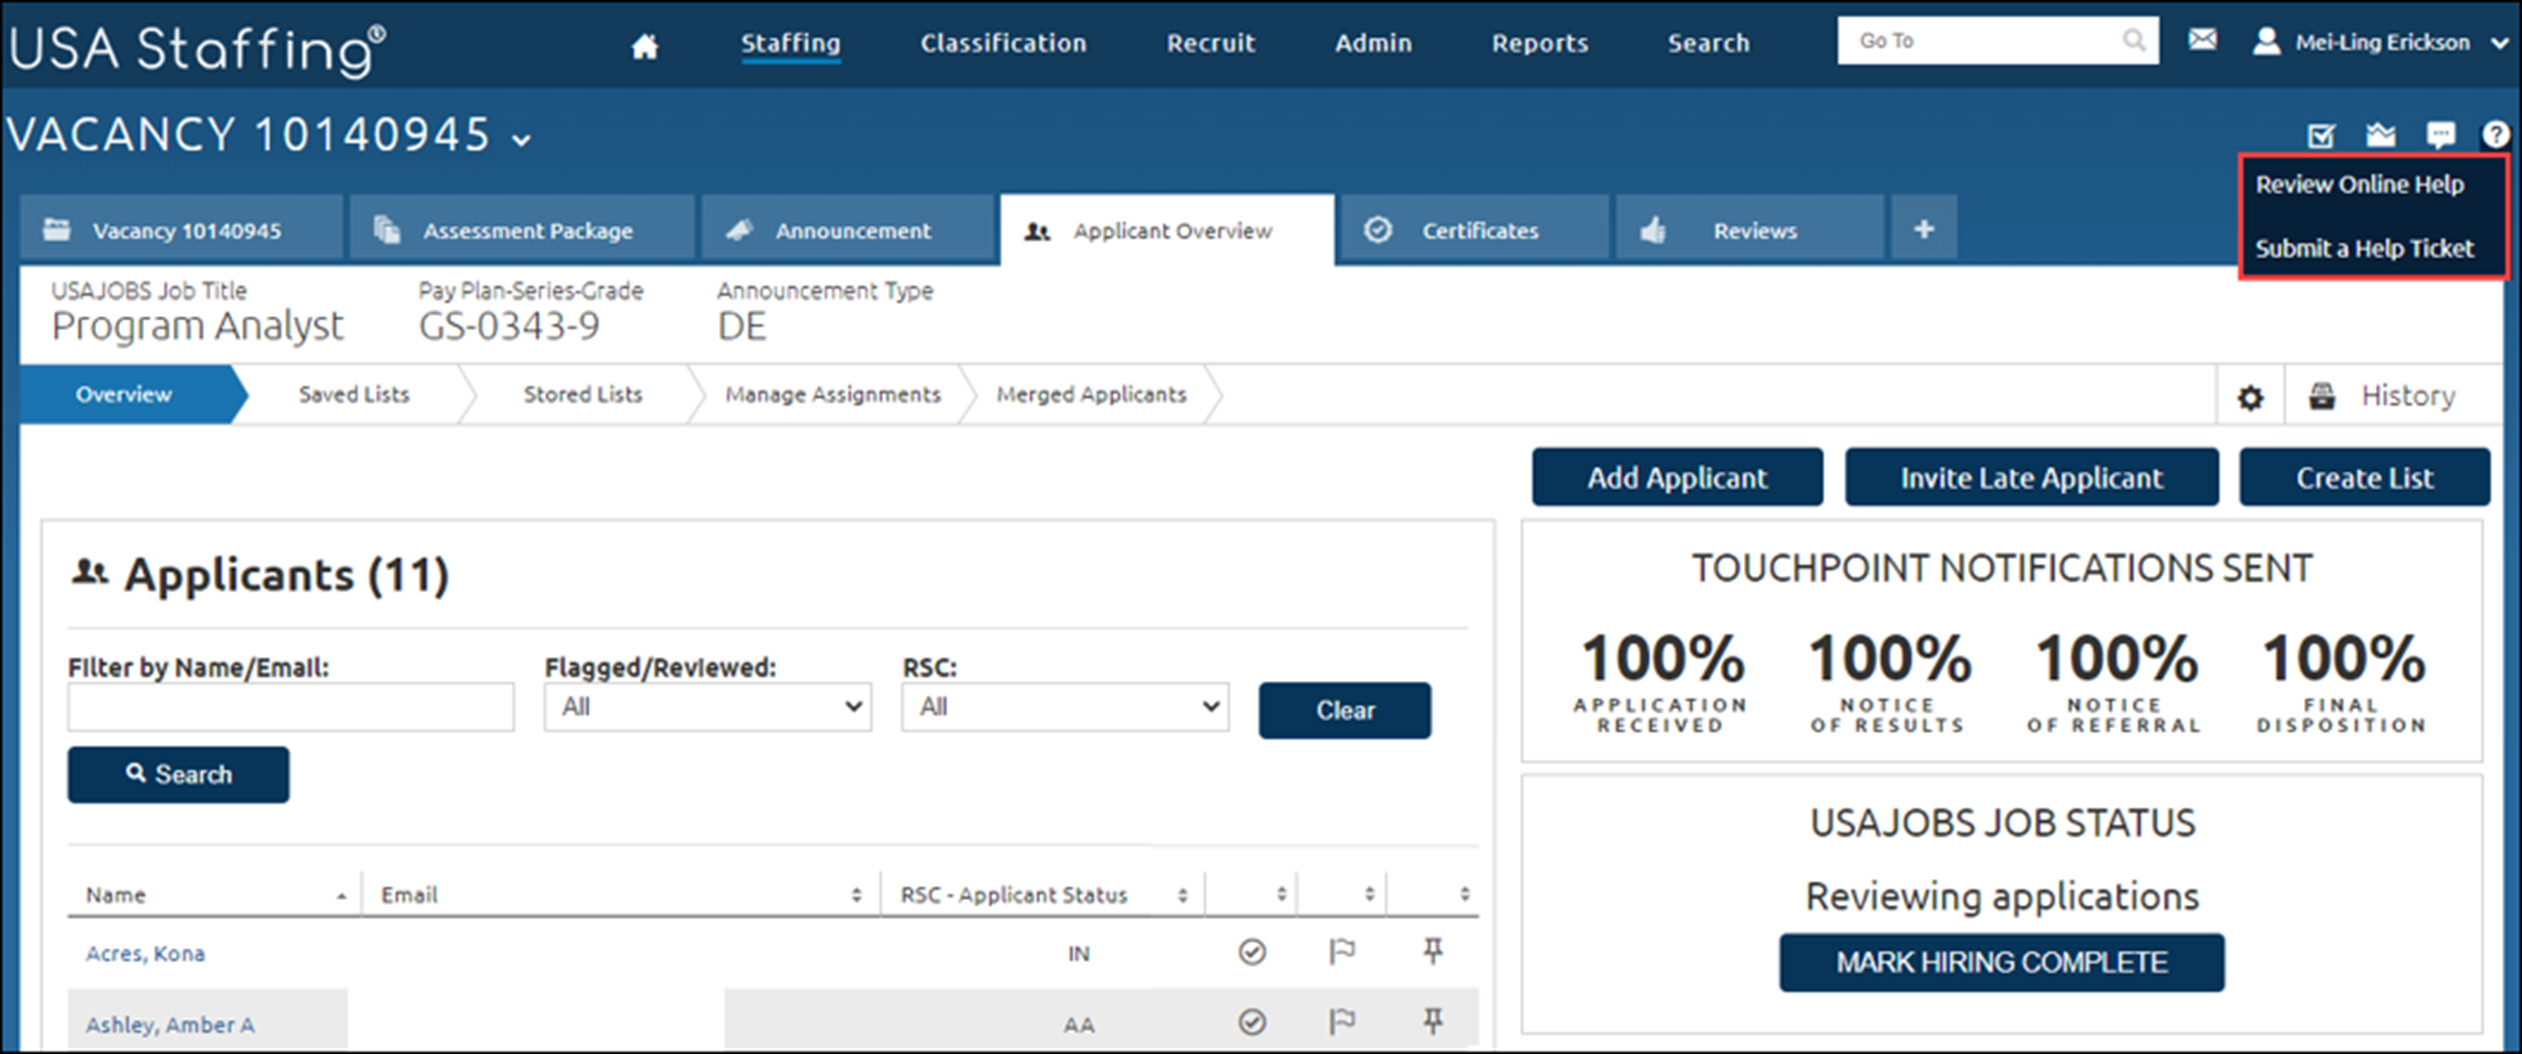Image resolution: width=2522 pixels, height=1054 pixels.
Task: Click the Invite Late Applicant button
Action: pos(2031,477)
